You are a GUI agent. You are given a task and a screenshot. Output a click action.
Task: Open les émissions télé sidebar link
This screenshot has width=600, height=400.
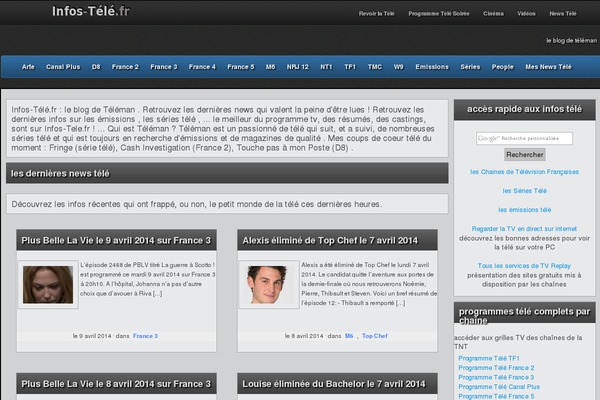(x=524, y=210)
